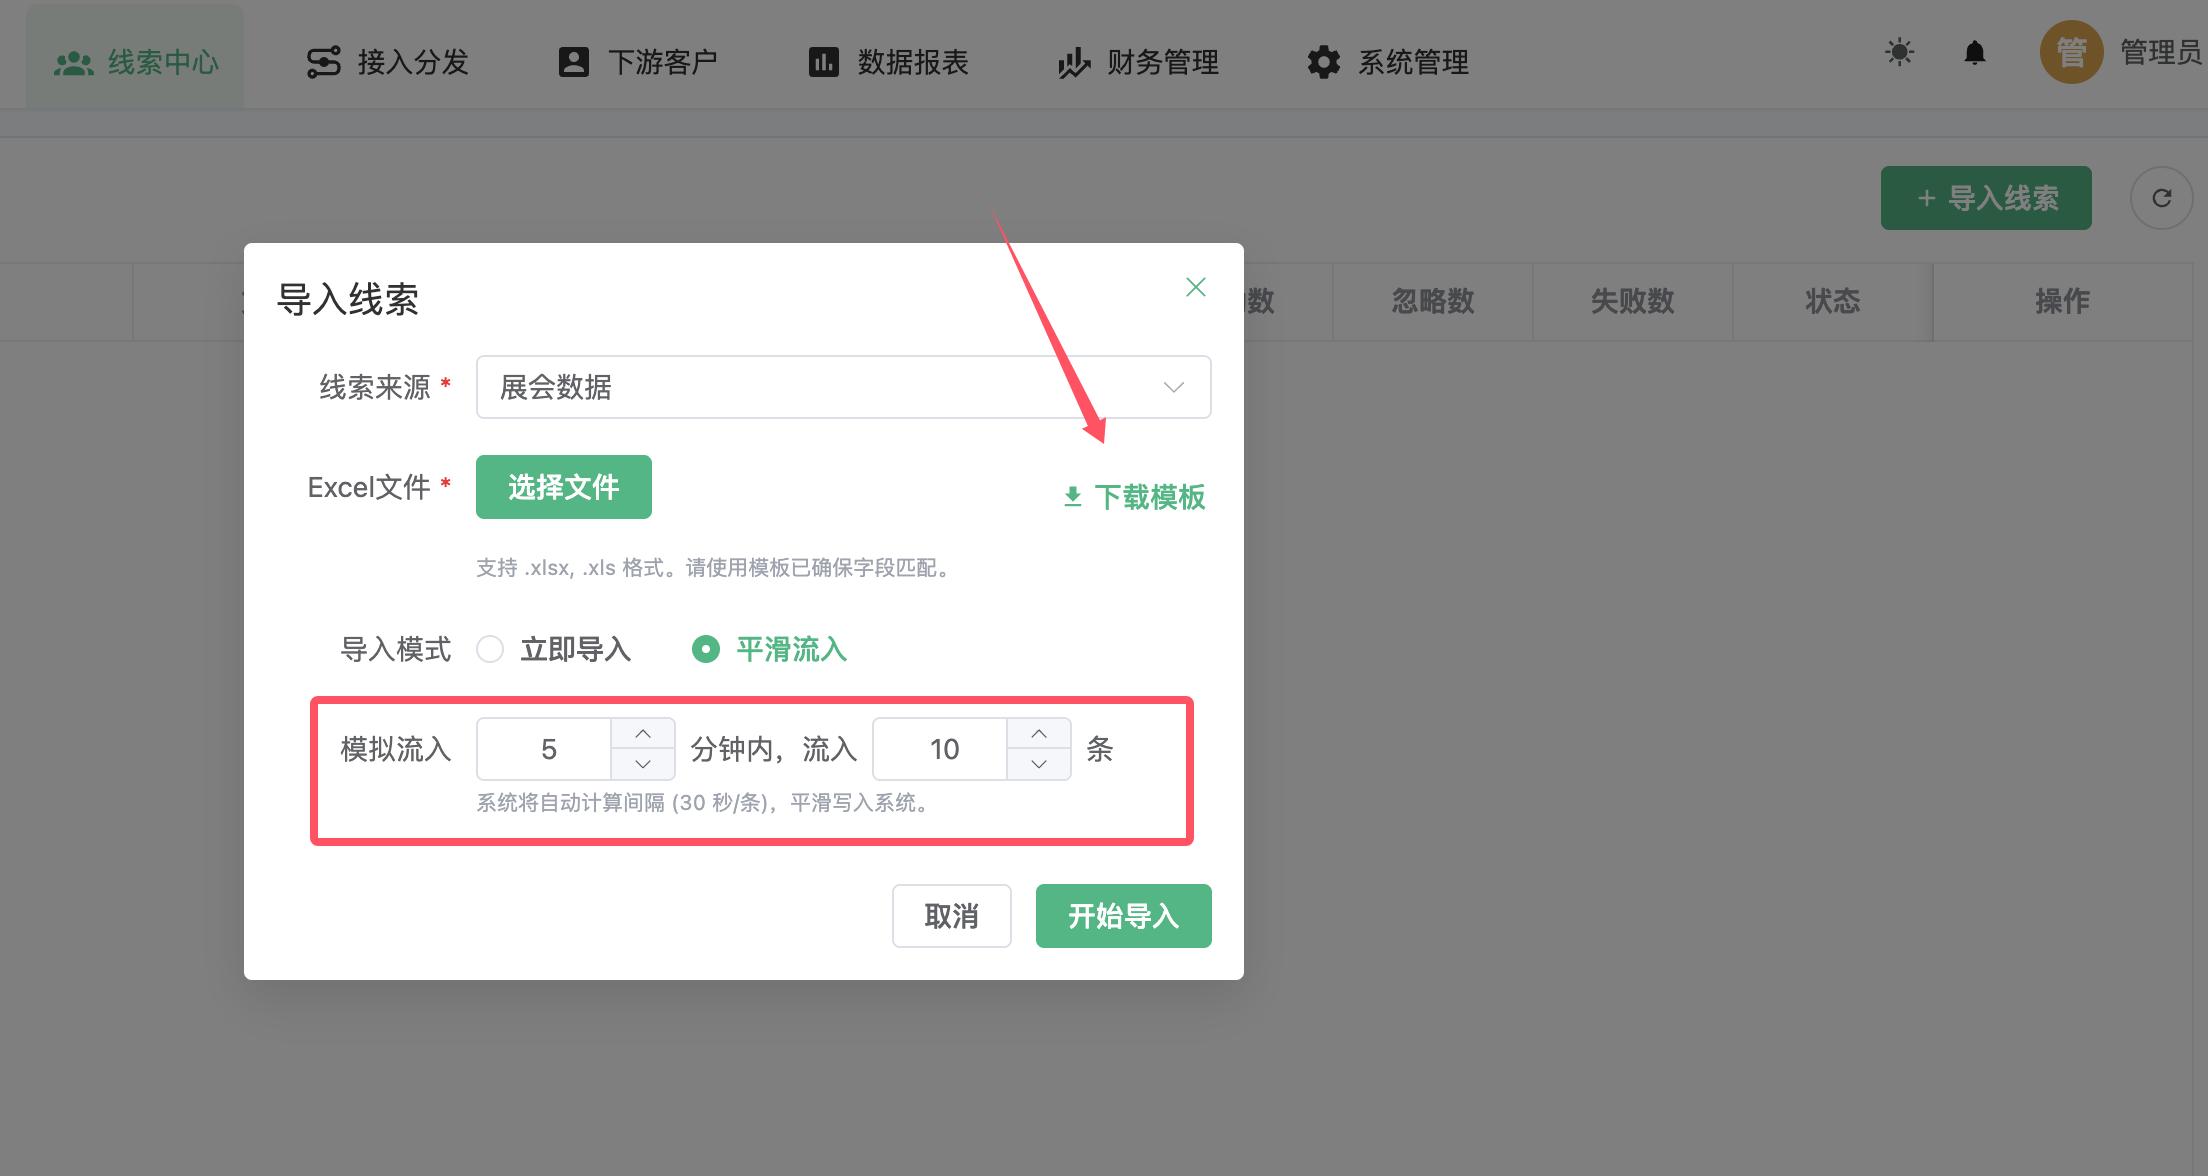Open the 数据报表 menu
Image resolution: width=2208 pixels, height=1176 pixels.
tap(888, 62)
